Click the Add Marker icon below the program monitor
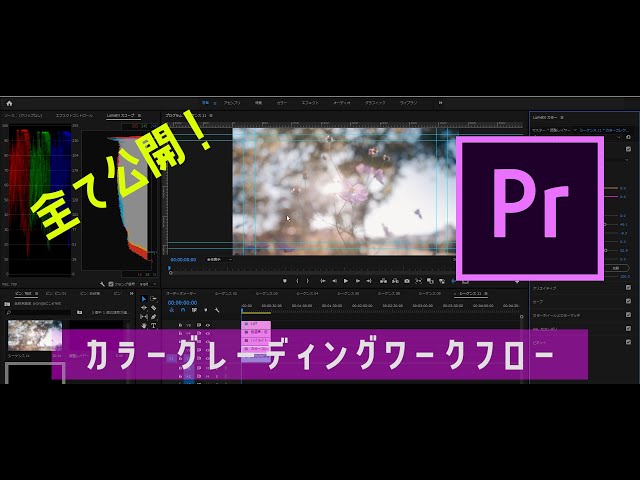Screen dimensions: 640x480 tap(285, 281)
